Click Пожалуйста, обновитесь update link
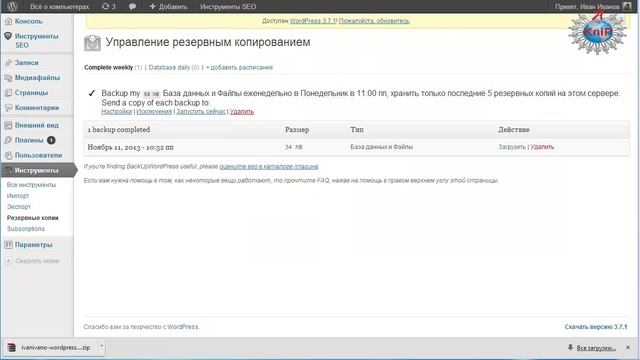640x360 pixels. (x=374, y=21)
